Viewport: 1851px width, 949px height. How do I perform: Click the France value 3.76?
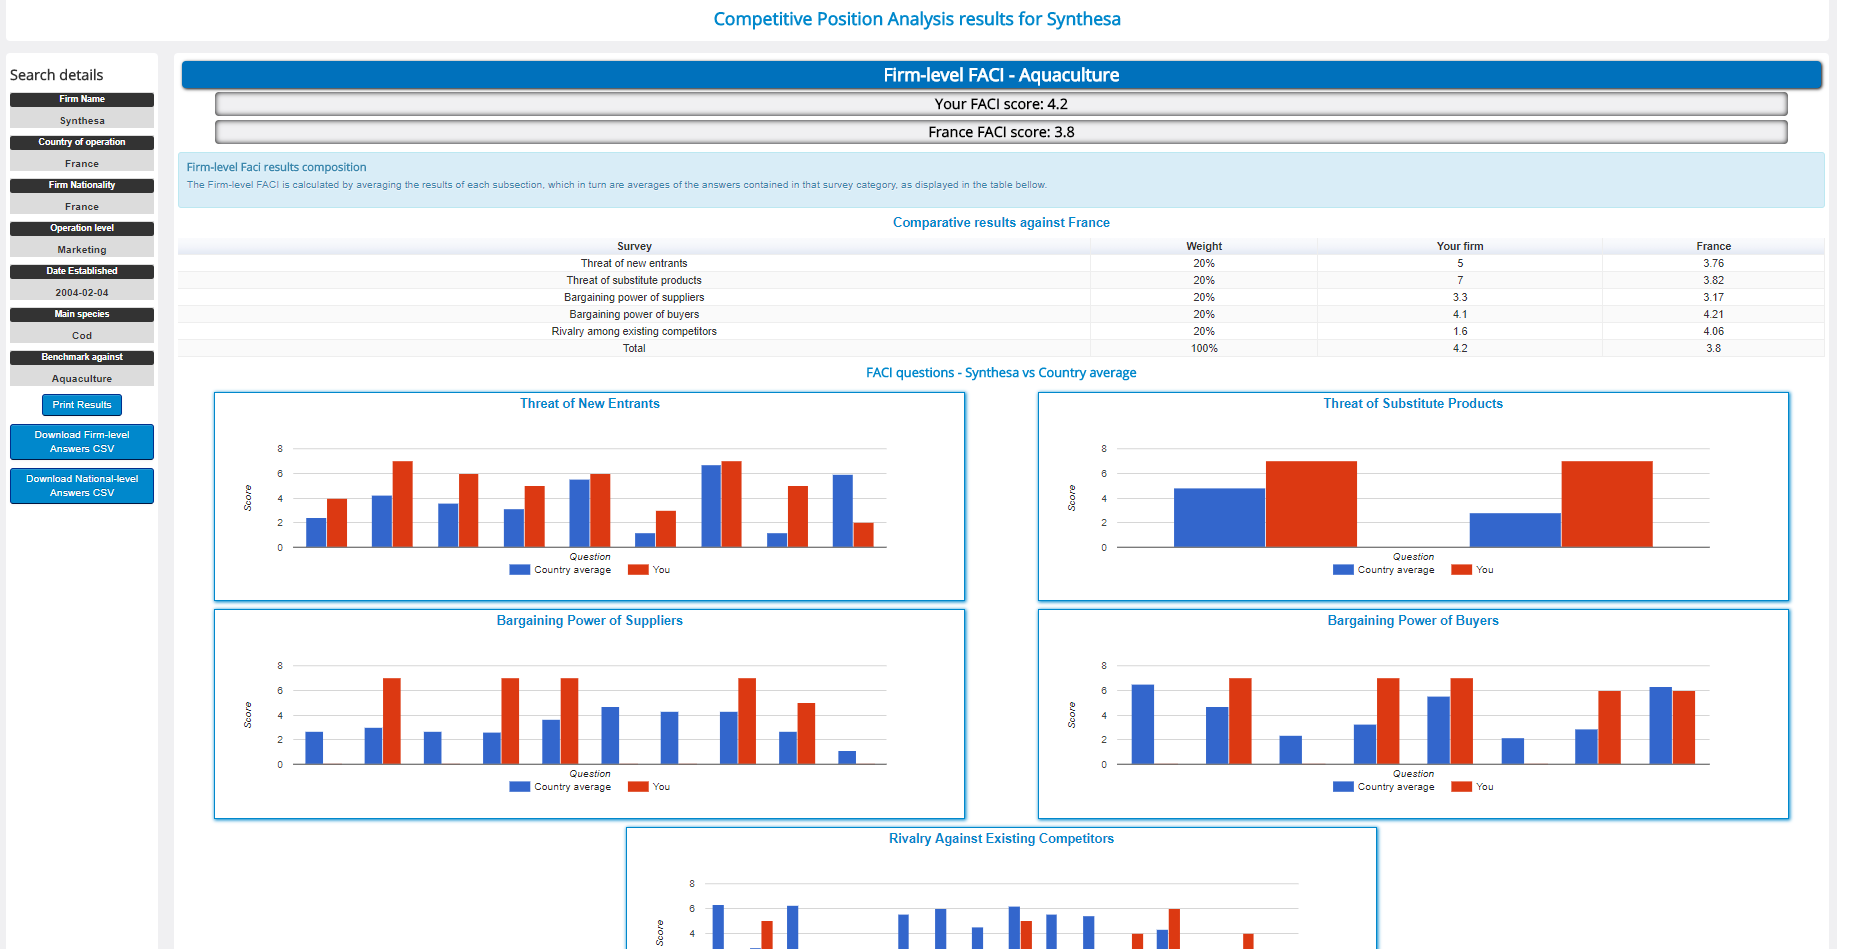(x=1713, y=264)
